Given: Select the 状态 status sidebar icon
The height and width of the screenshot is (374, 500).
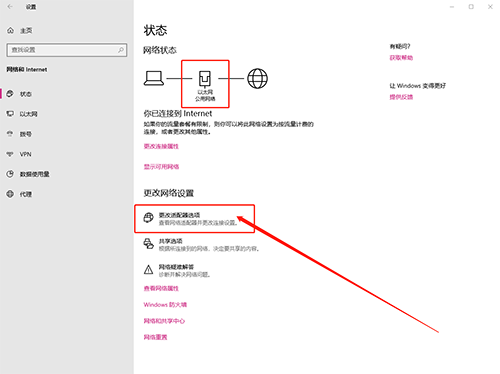Looking at the screenshot, I should click(x=10, y=94).
